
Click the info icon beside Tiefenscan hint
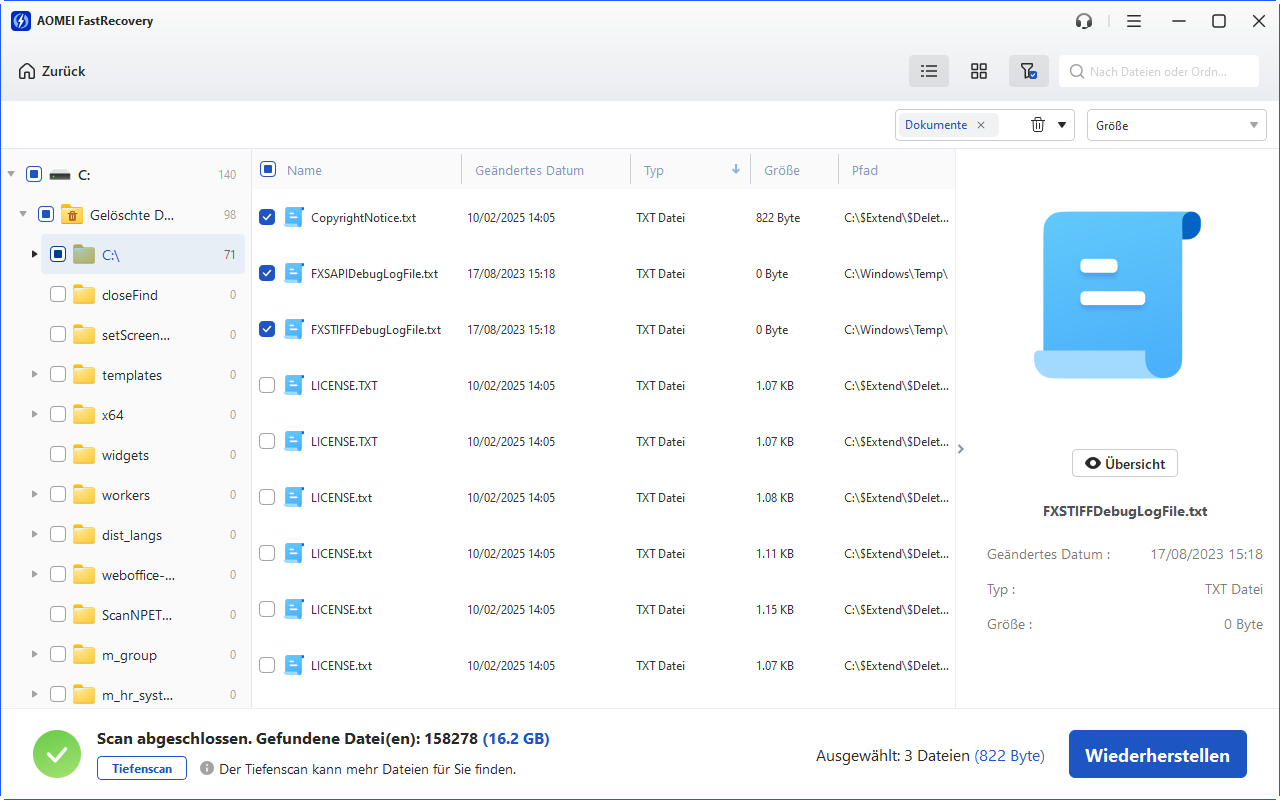[207, 769]
